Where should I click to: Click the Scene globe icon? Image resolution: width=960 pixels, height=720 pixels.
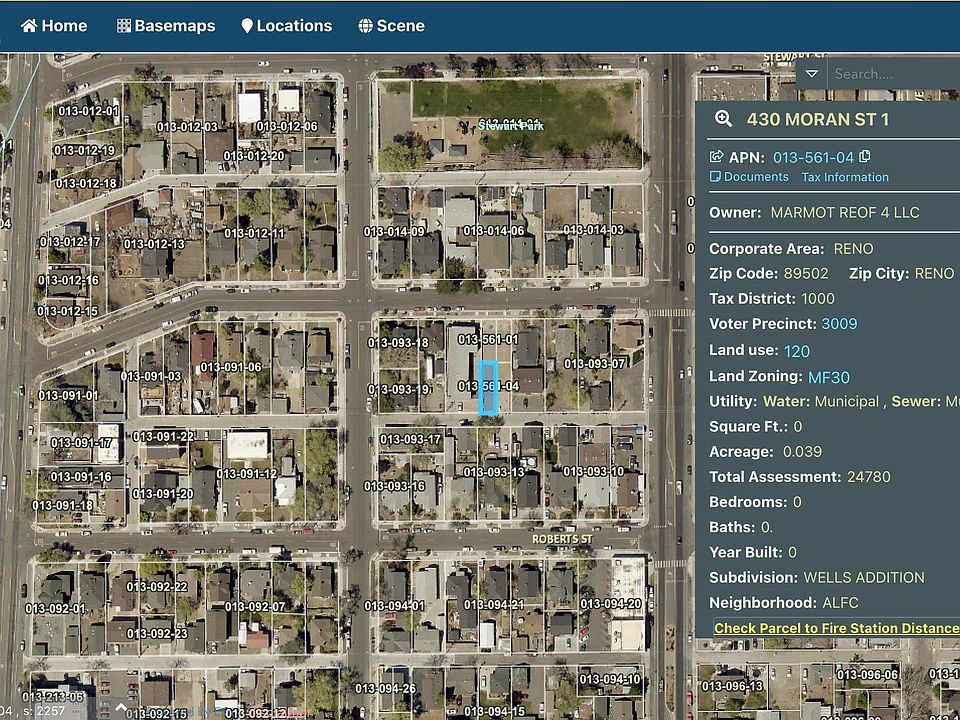(x=366, y=26)
